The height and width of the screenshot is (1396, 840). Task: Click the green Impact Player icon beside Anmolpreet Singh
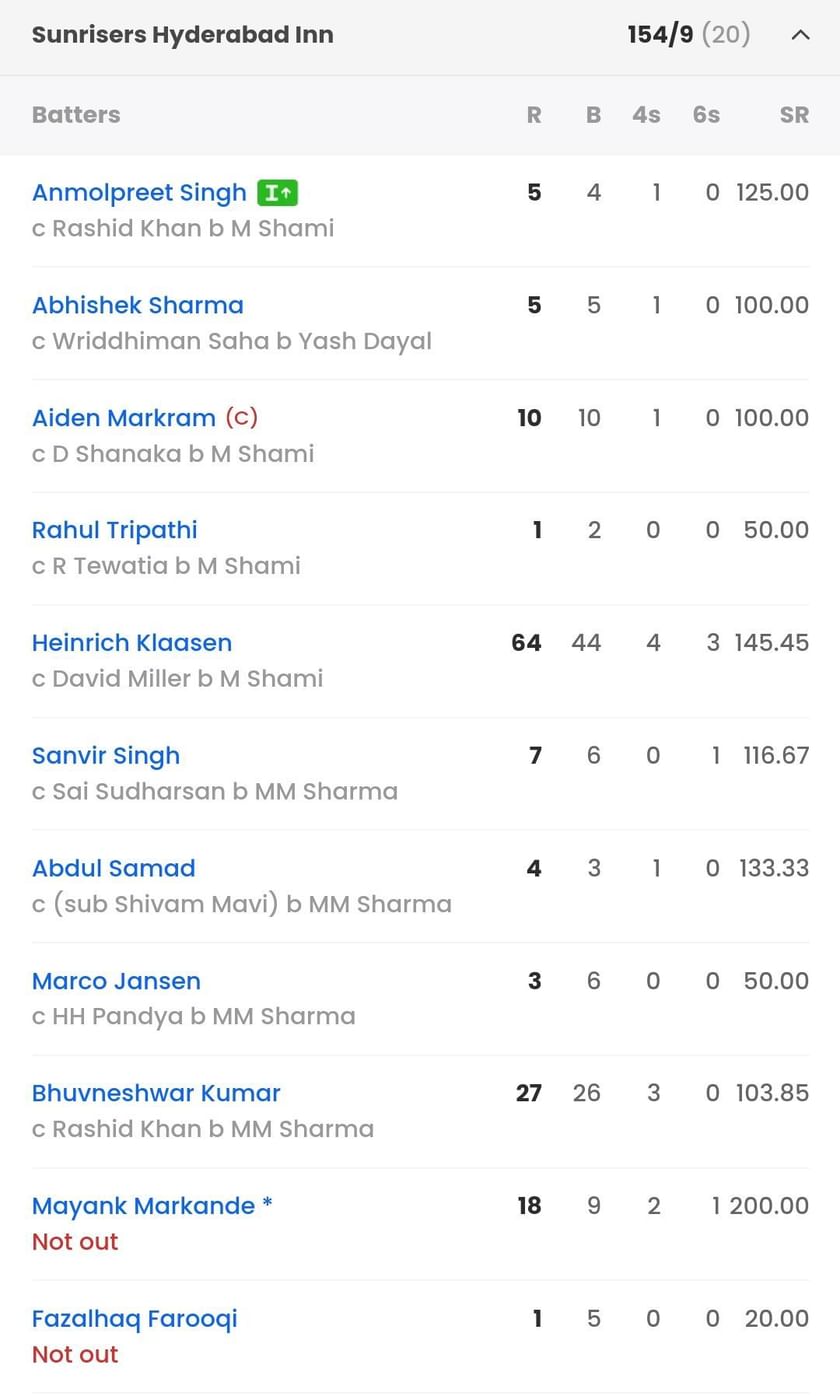275,193
